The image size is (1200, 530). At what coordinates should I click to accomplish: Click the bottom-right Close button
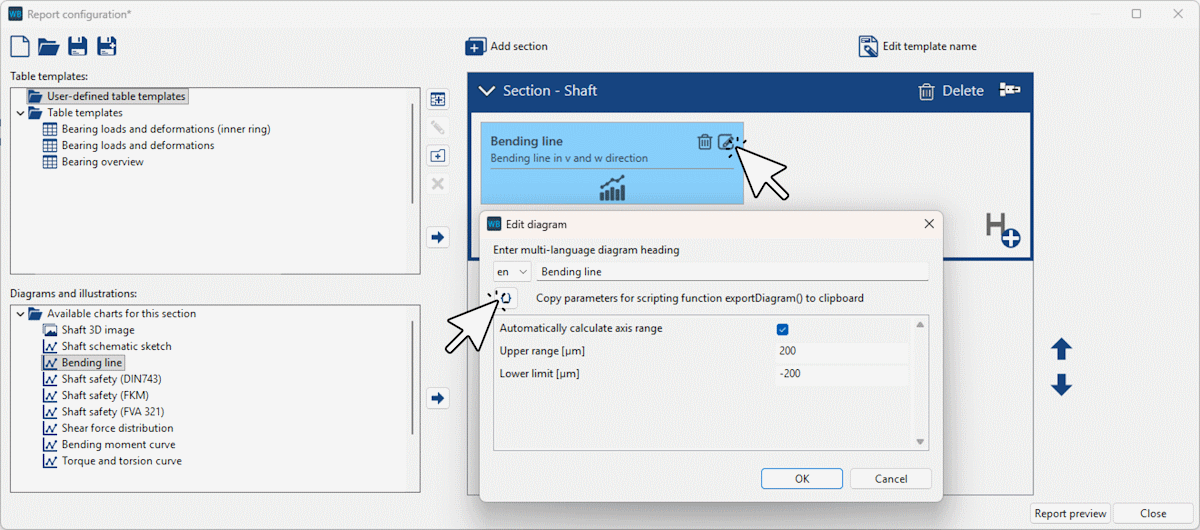1153,514
